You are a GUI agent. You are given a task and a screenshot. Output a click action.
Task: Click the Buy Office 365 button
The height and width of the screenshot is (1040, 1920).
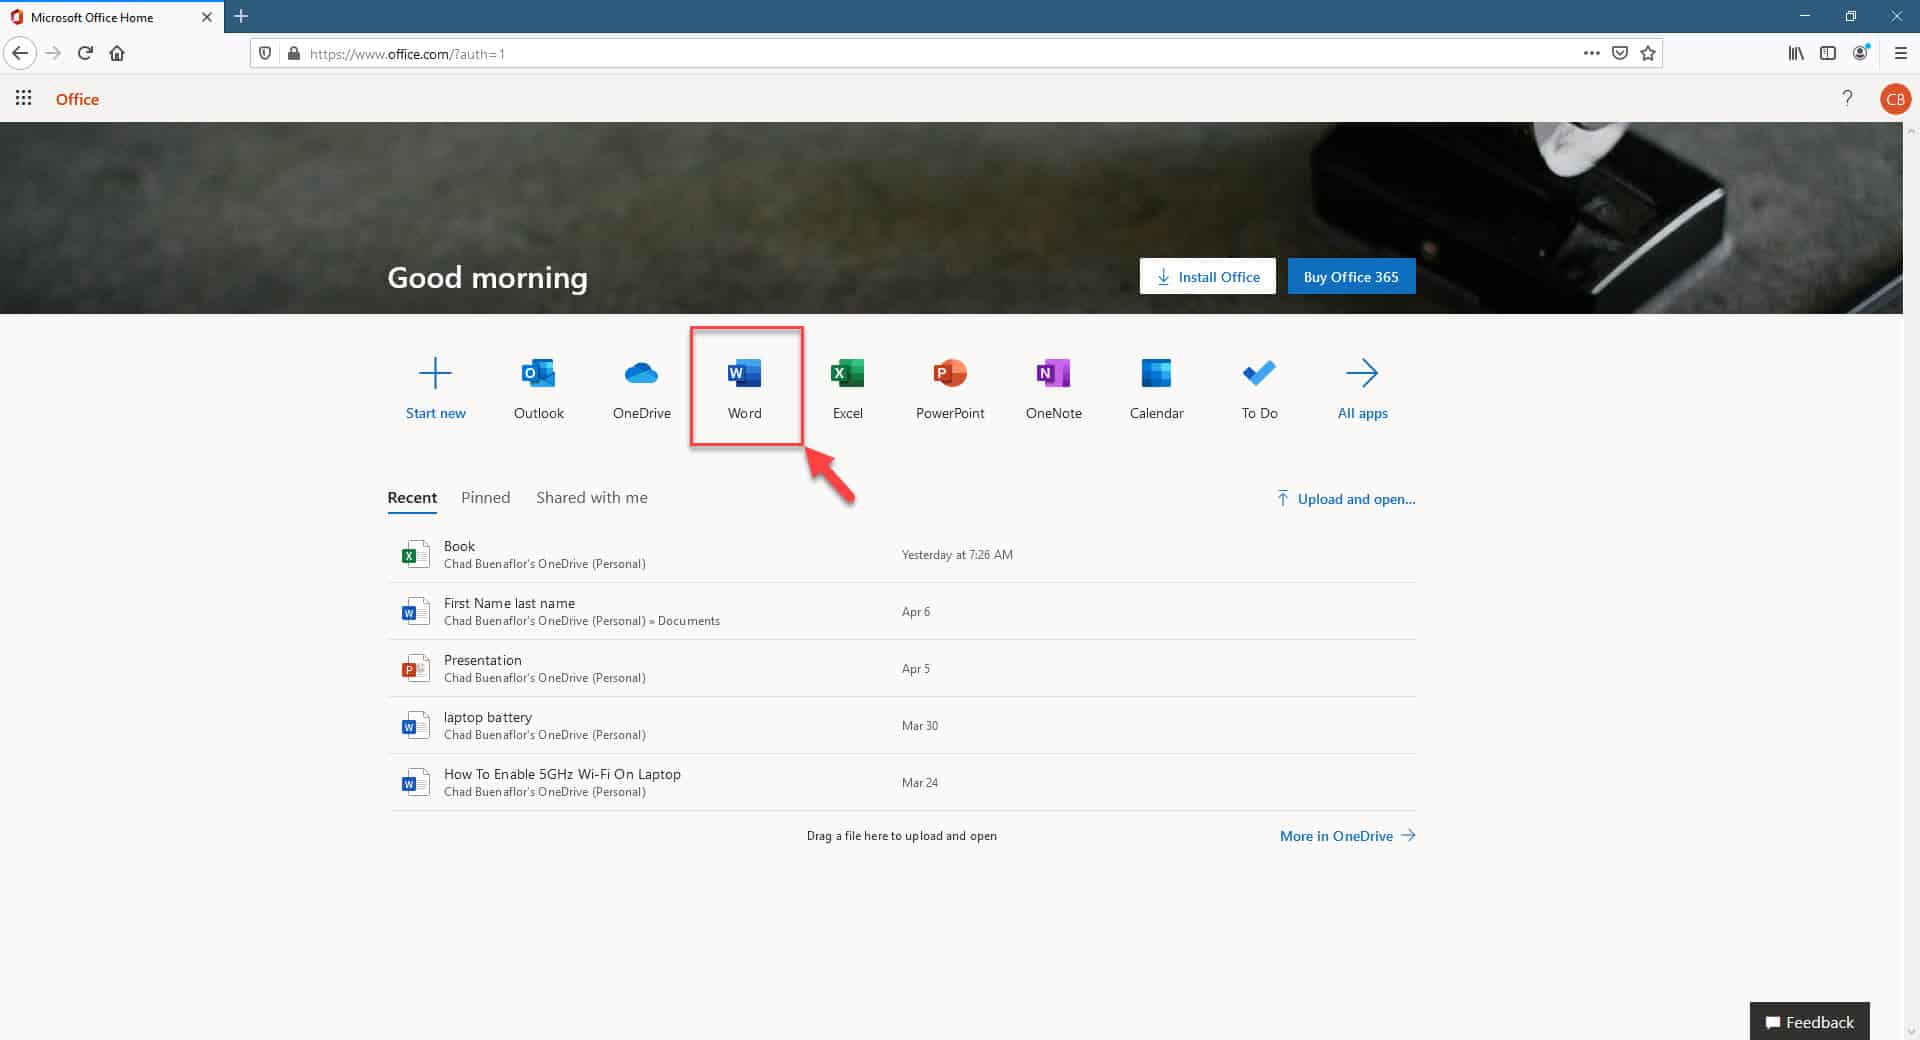click(1351, 277)
